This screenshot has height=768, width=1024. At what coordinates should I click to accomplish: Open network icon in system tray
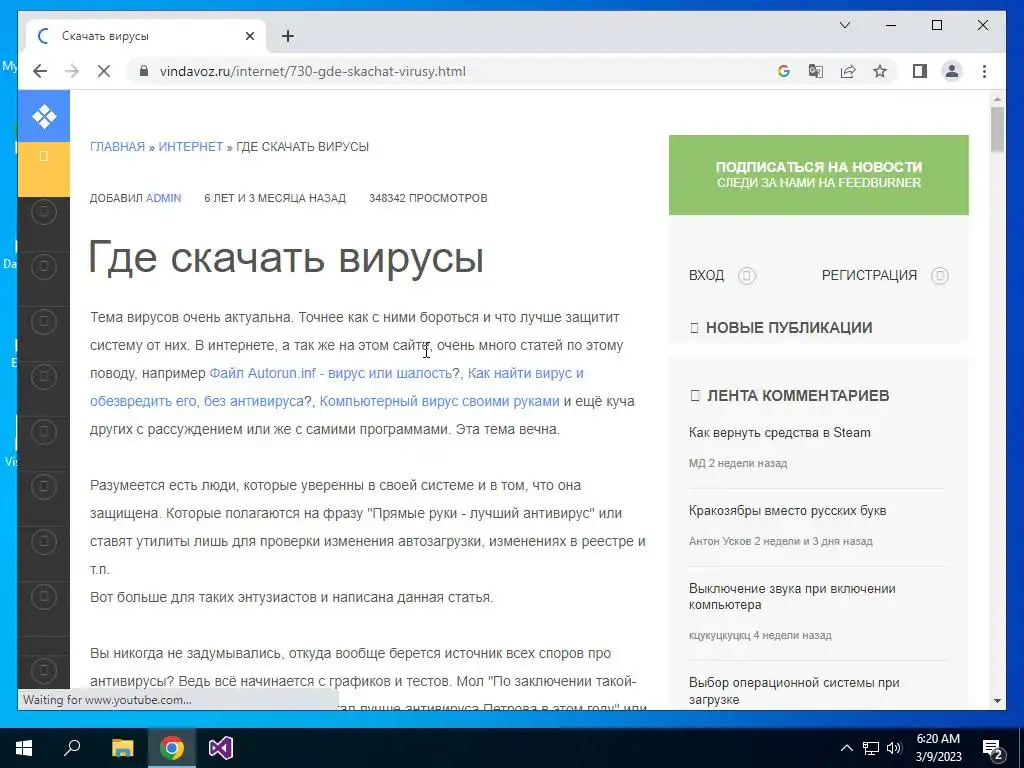pyautogui.click(x=871, y=748)
